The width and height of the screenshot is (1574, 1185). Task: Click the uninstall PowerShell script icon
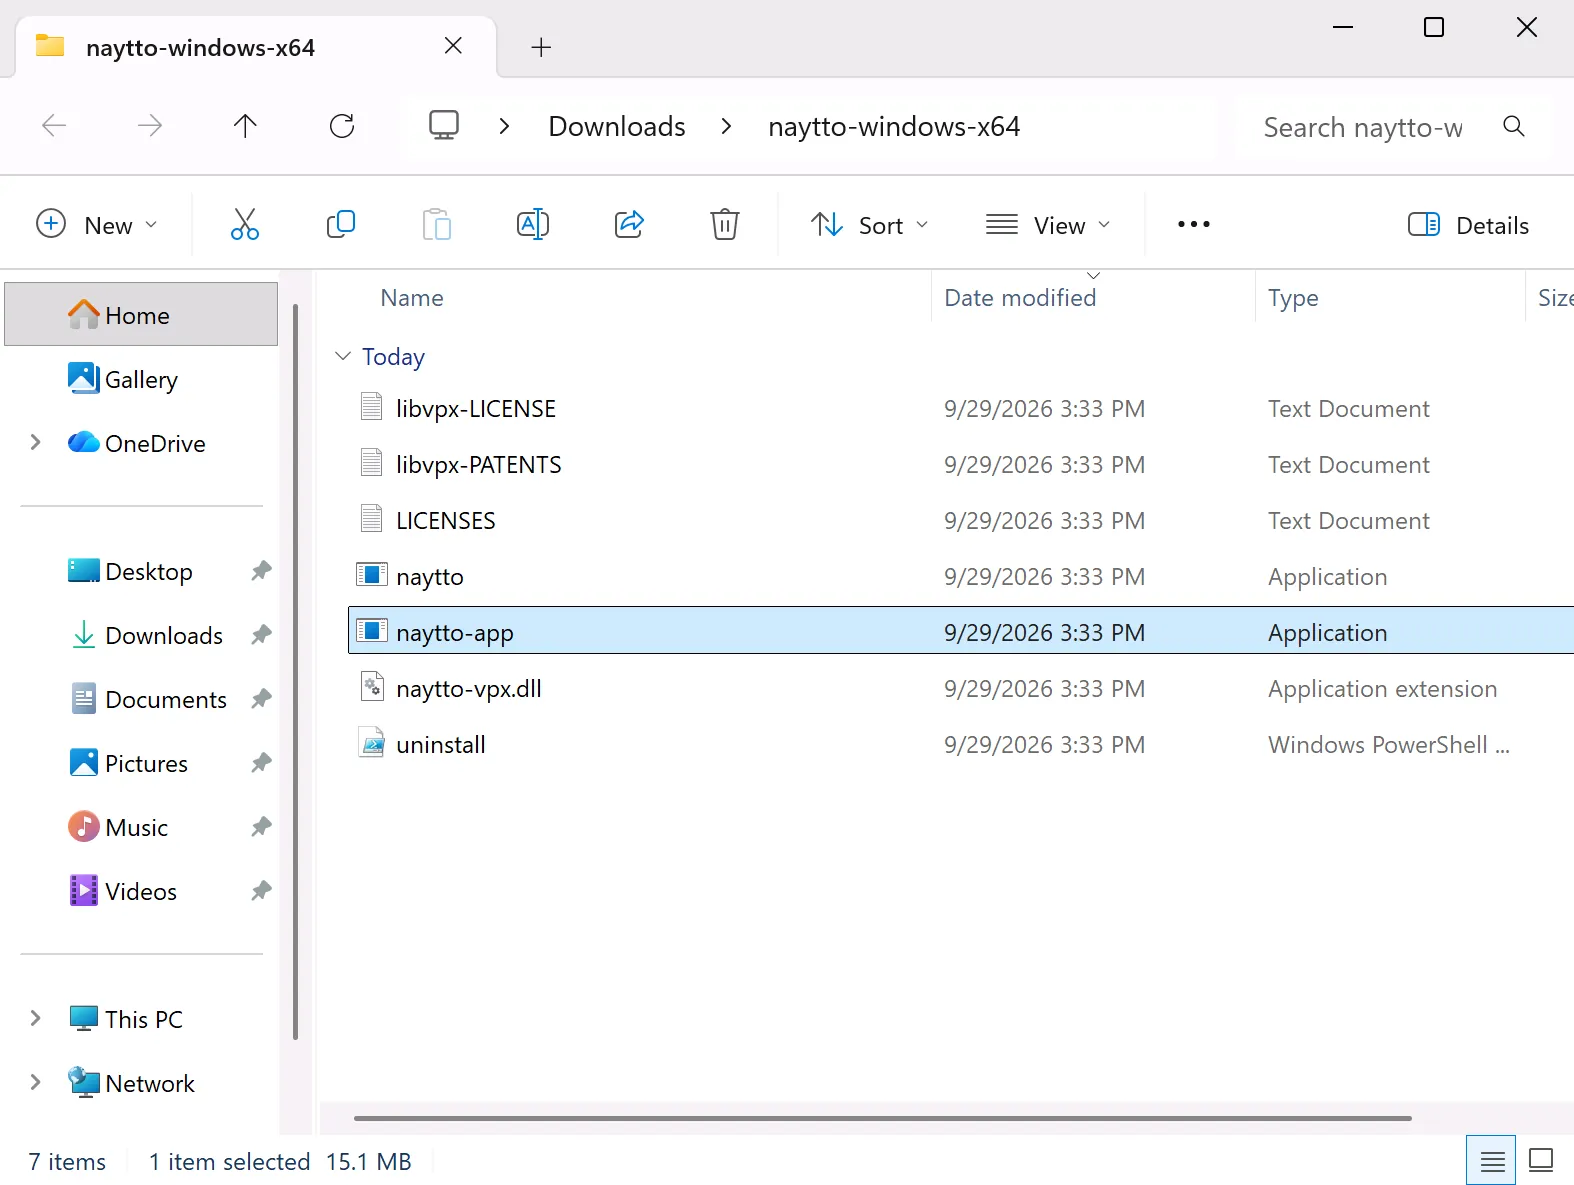pyautogui.click(x=372, y=742)
